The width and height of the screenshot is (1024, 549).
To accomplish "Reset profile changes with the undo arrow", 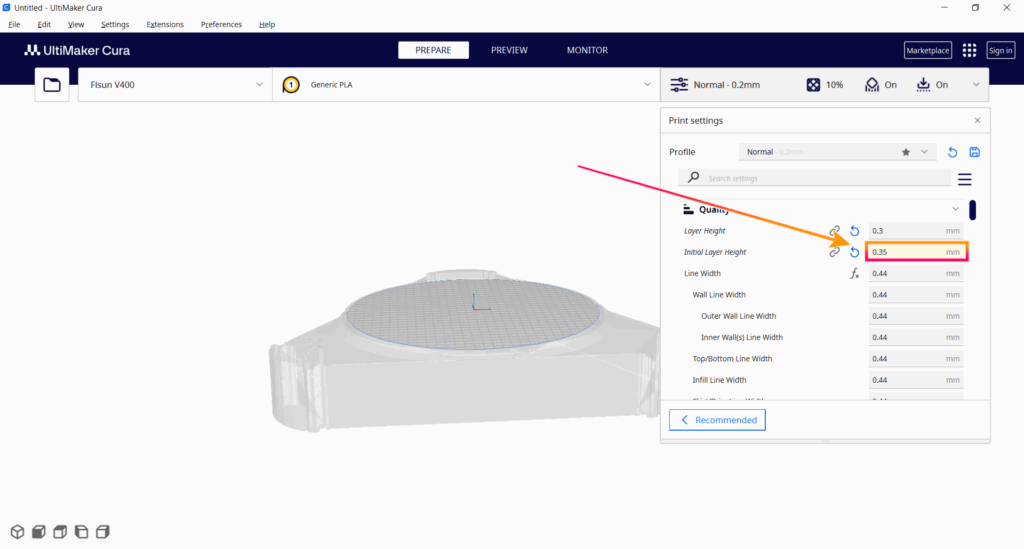I will 952,152.
